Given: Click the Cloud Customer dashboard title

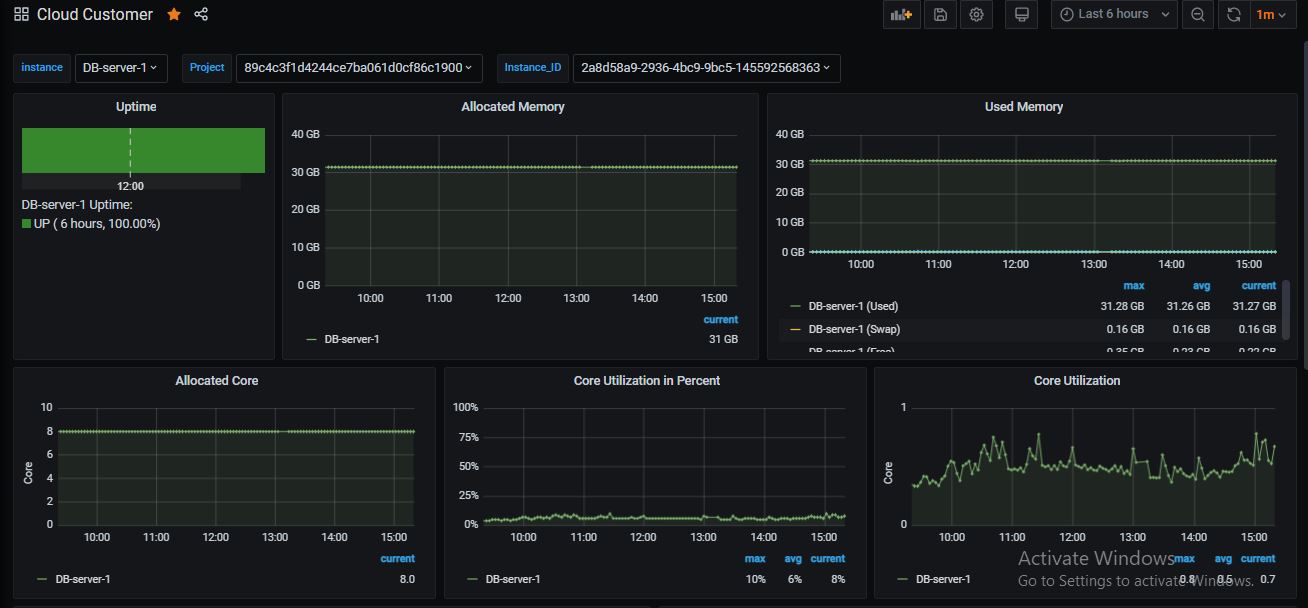Looking at the screenshot, I should click(x=95, y=14).
